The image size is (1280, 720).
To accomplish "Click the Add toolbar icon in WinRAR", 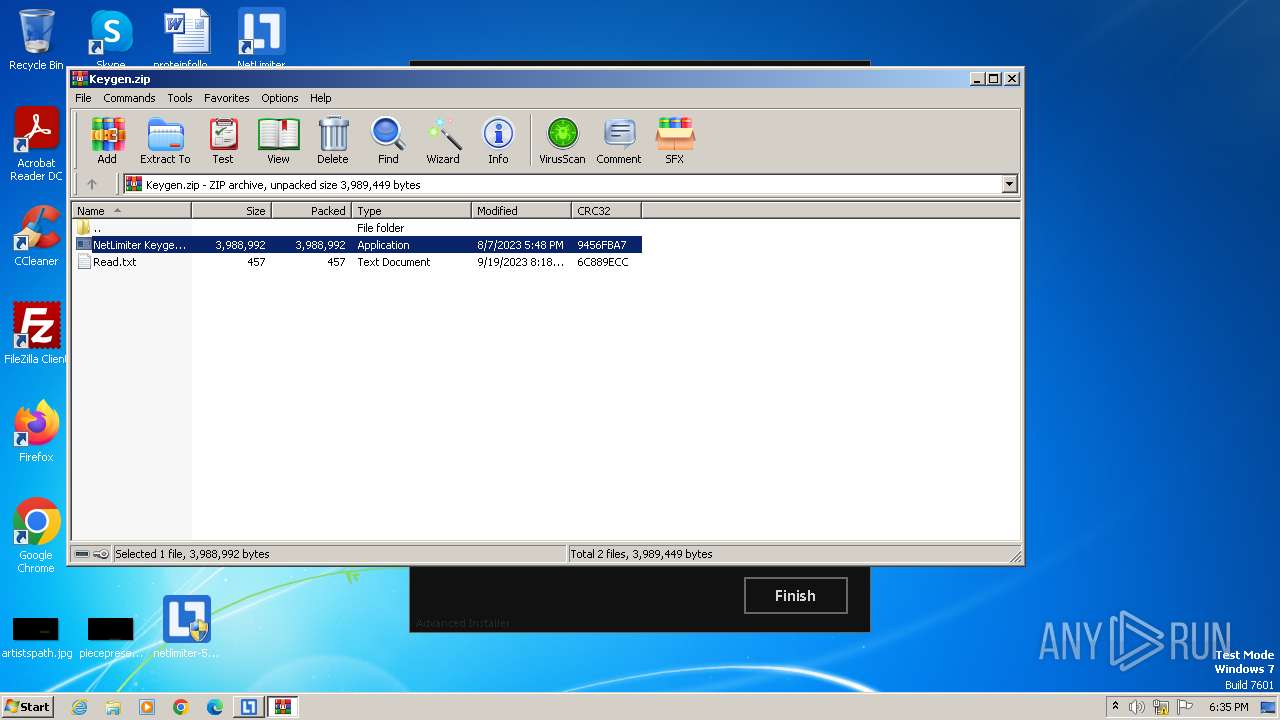I will click(x=107, y=141).
